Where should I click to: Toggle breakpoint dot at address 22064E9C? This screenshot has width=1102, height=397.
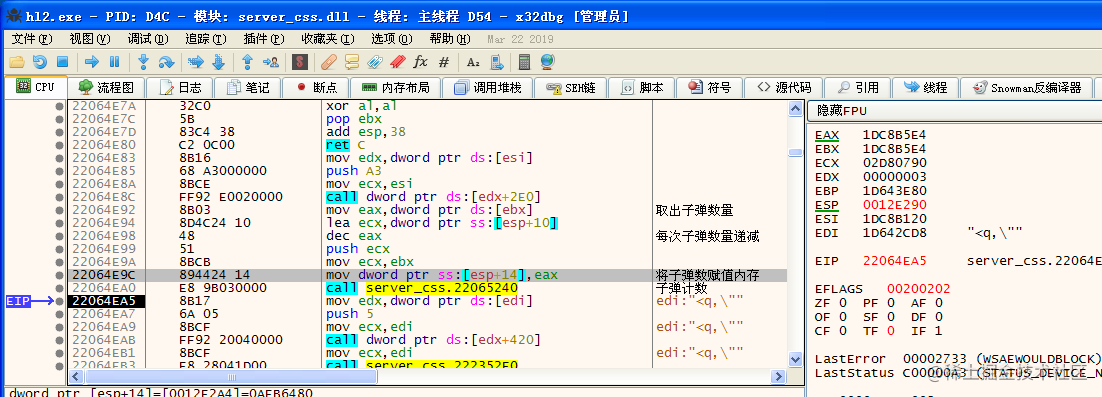coord(60,275)
